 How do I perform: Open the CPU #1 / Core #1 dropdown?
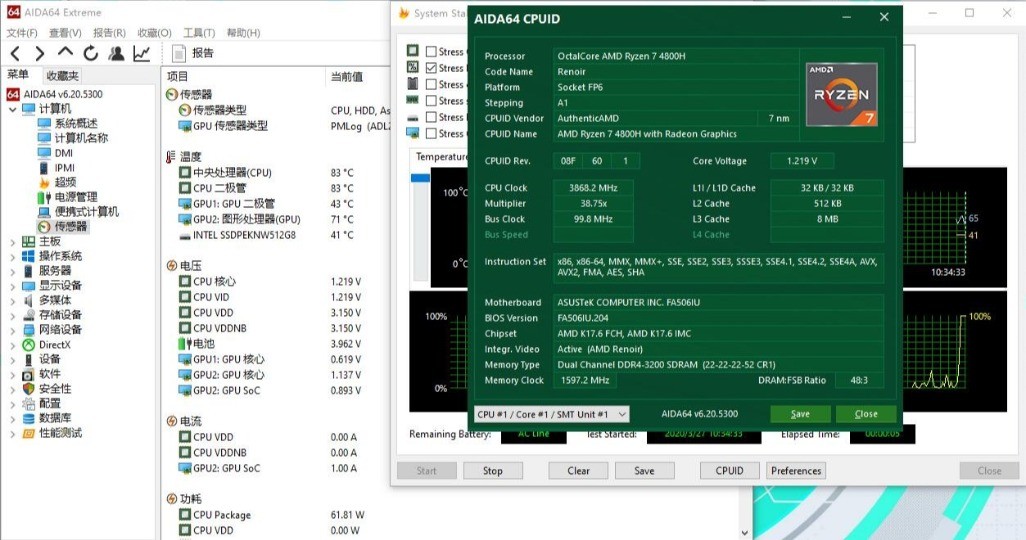[551, 414]
